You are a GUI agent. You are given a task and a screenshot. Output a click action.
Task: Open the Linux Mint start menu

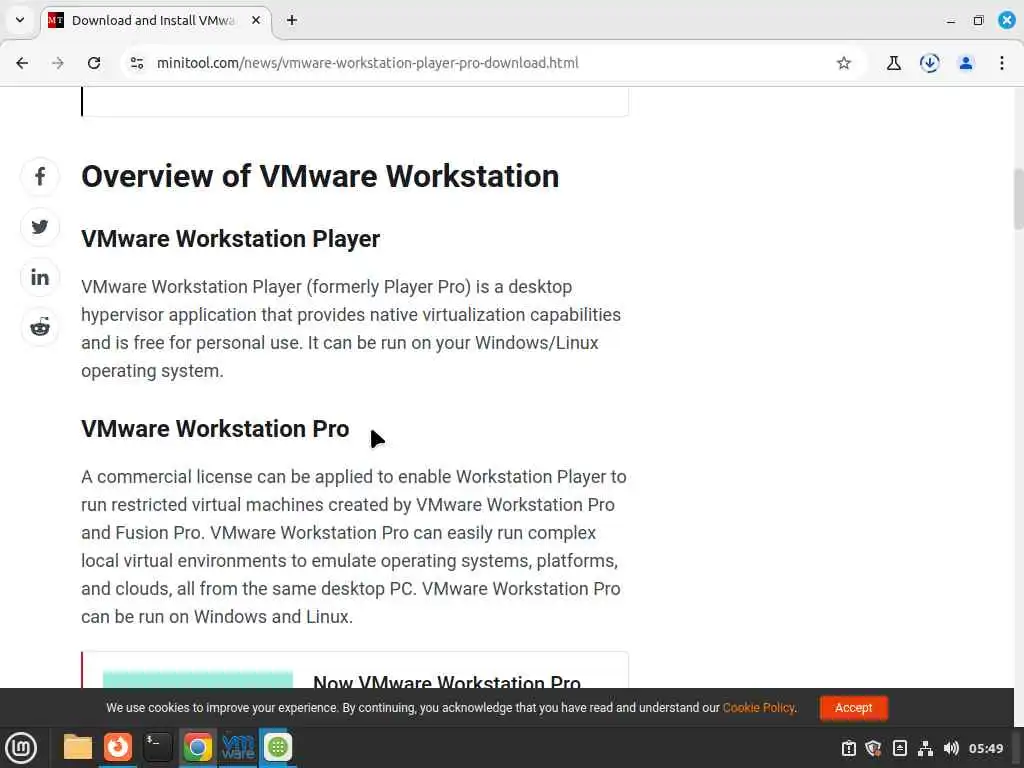coord(21,748)
